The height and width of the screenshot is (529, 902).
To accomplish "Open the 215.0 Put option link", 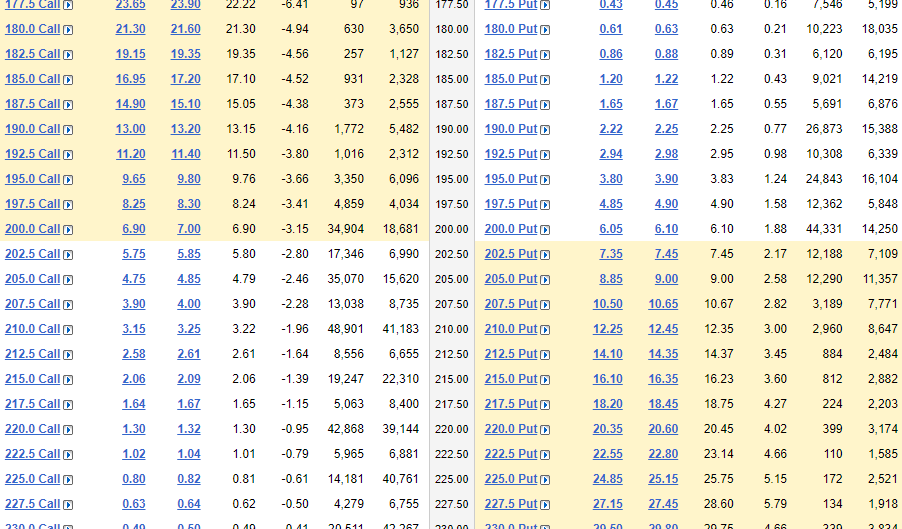I will 511,379.
